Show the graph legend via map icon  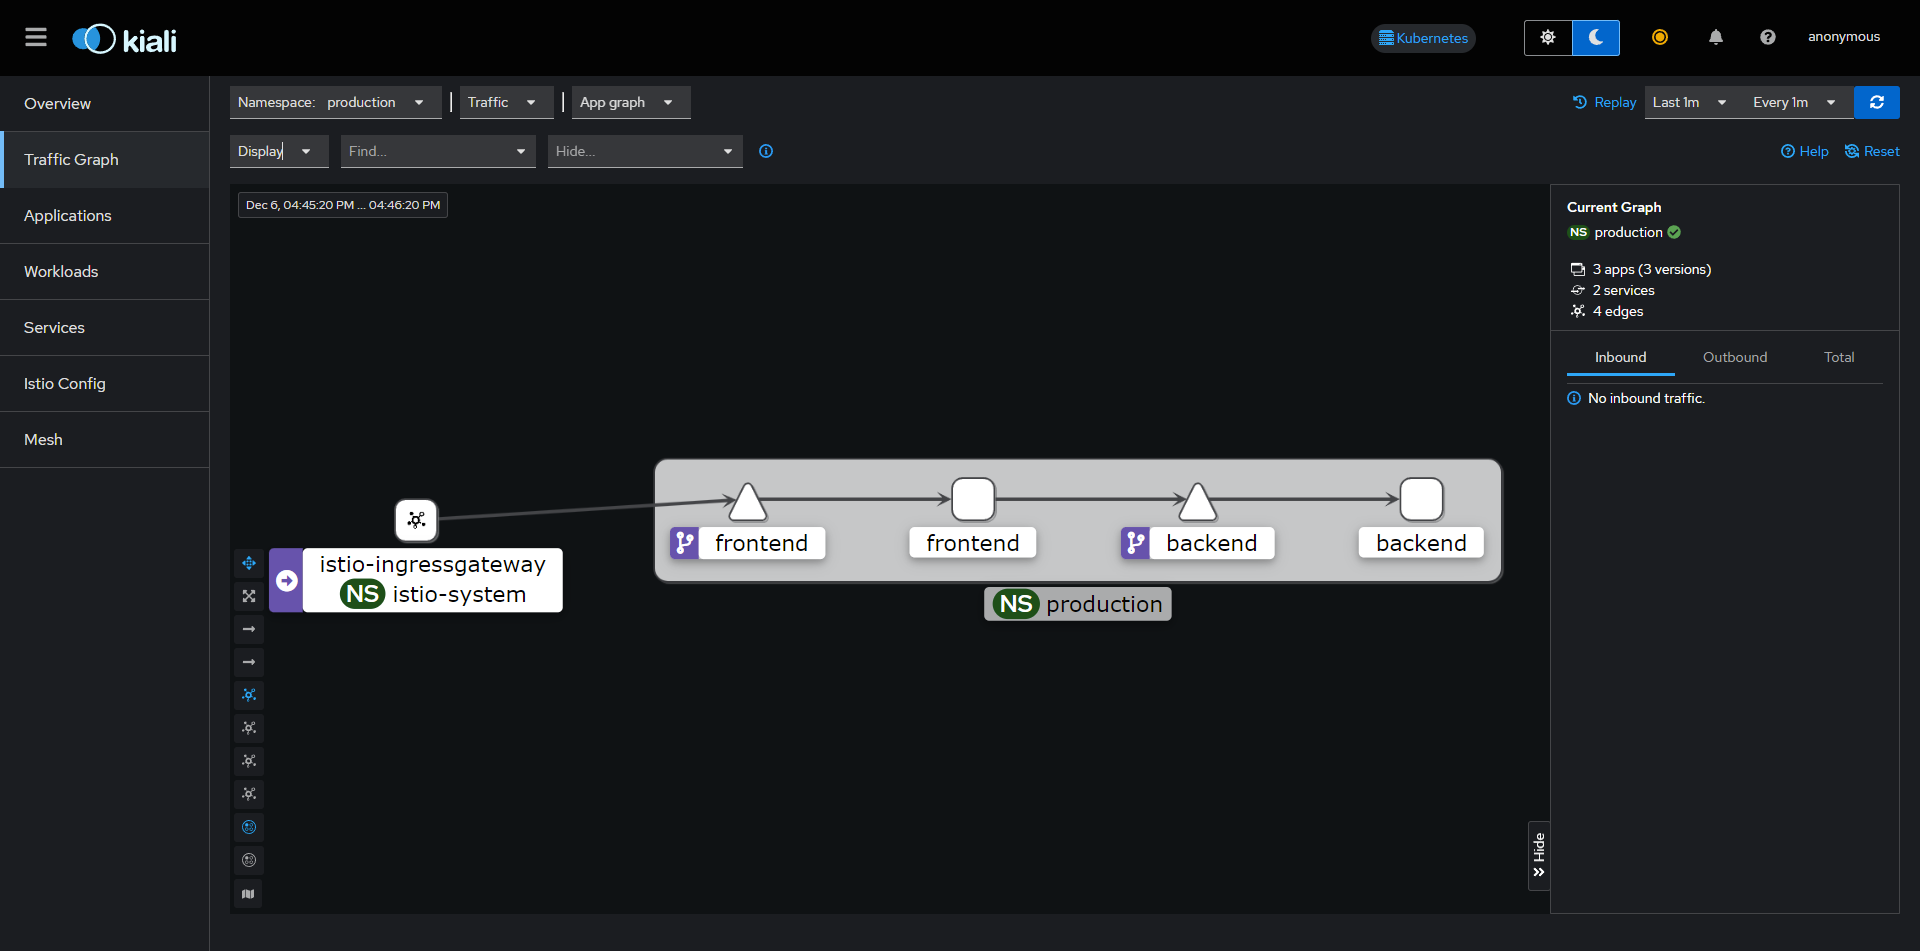pos(248,893)
